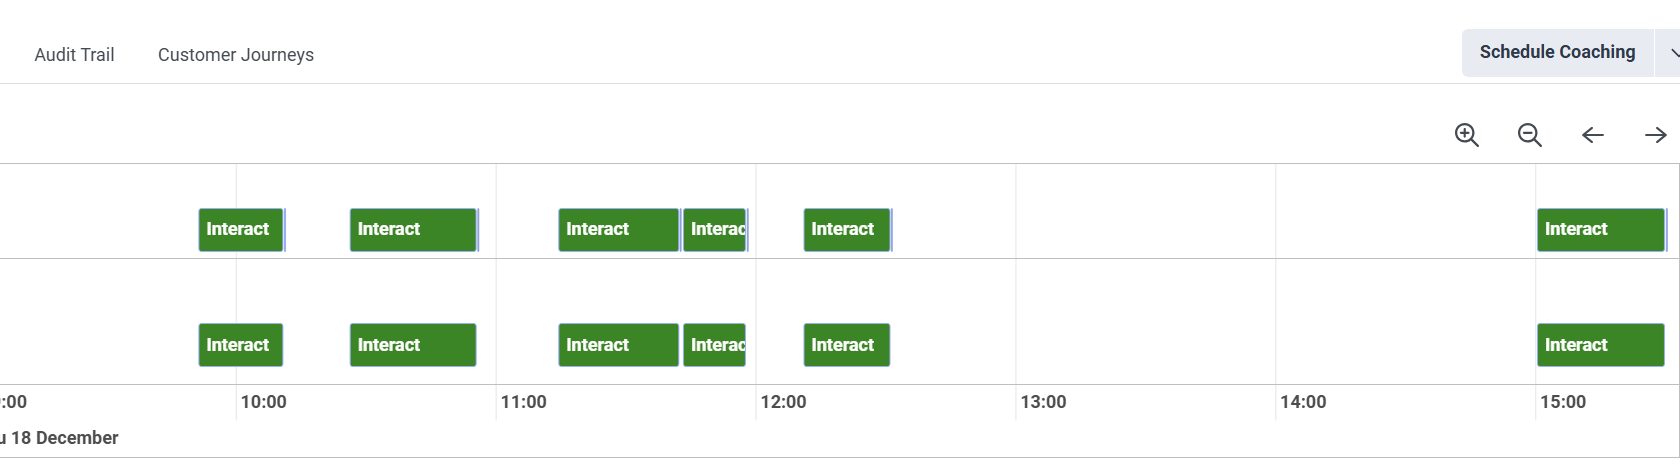The image size is (1680, 472).
Task: Open the Audit Trail tab
Action: [74, 55]
